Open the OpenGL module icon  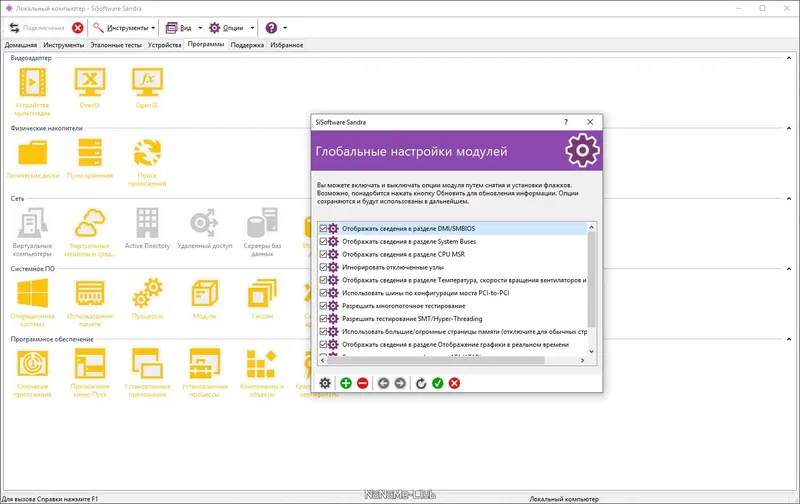click(147, 82)
